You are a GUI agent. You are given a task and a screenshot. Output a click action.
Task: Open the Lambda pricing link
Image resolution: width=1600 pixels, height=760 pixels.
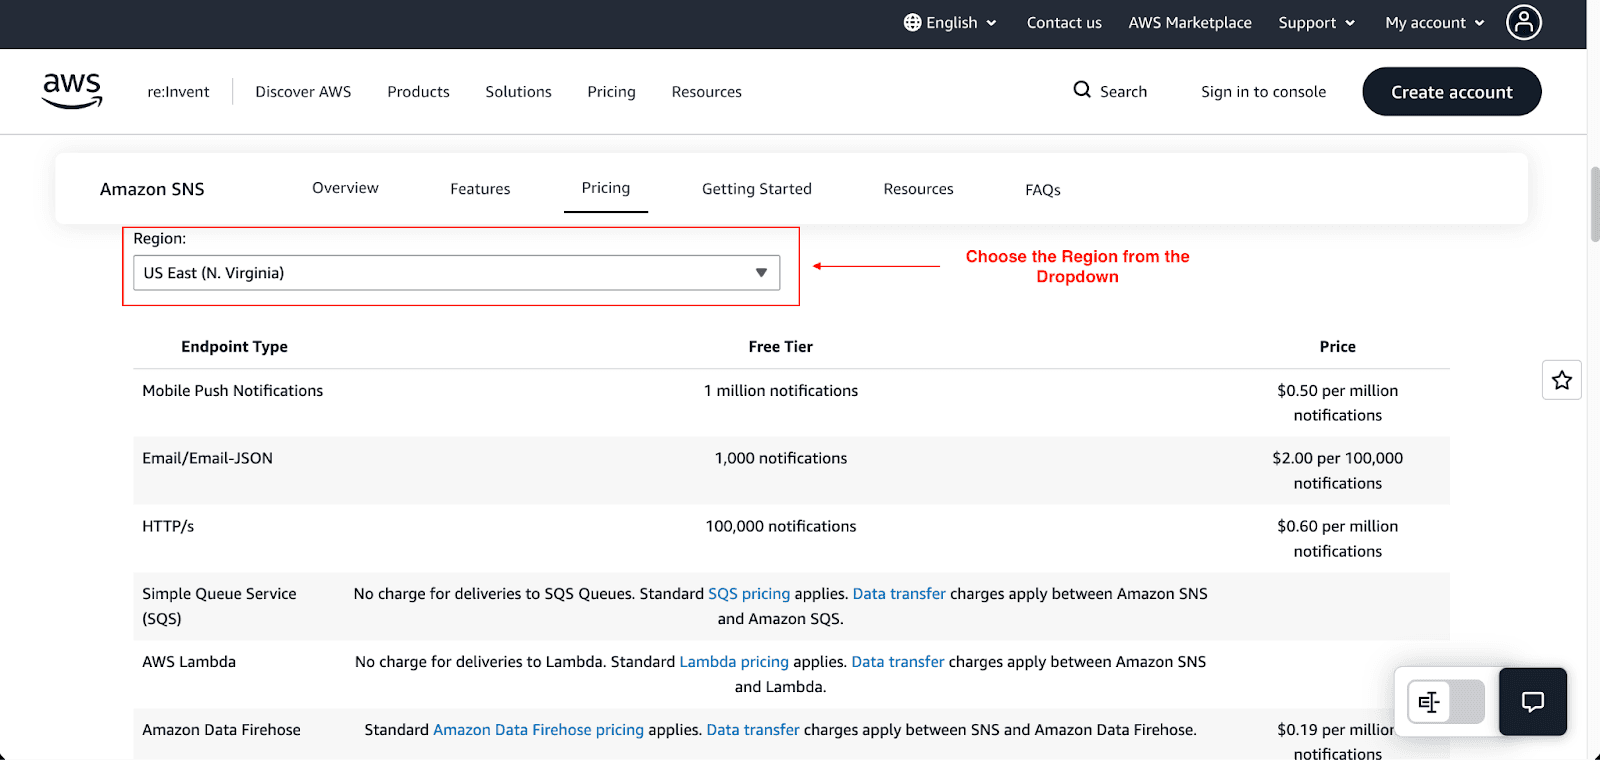pos(734,662)
